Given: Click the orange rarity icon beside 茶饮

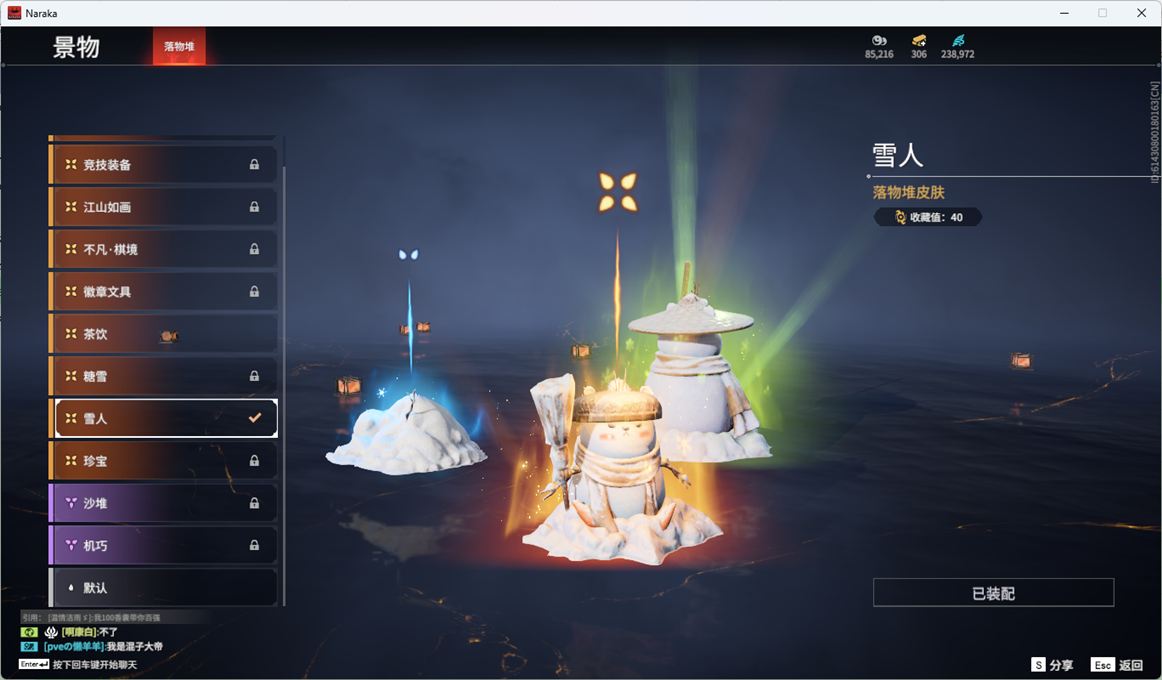Looking at the screenshot, I should (71, 334).
